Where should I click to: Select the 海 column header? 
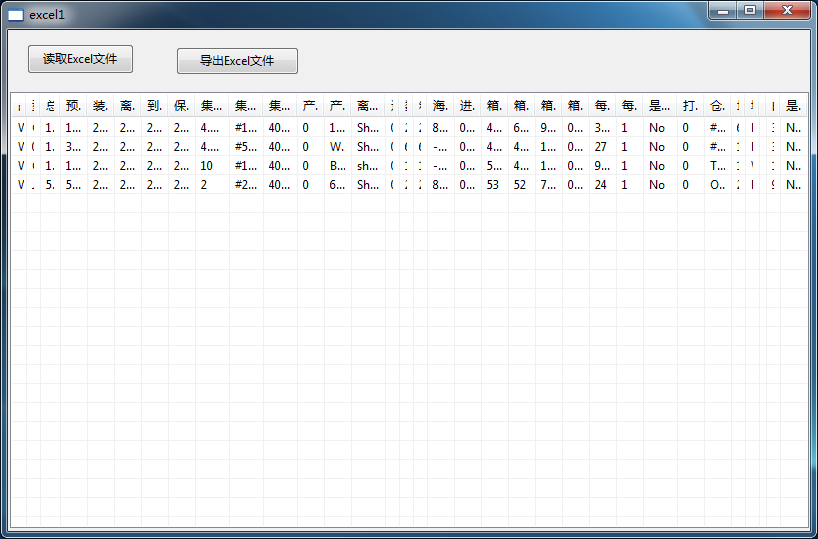(x=441, y=106)
